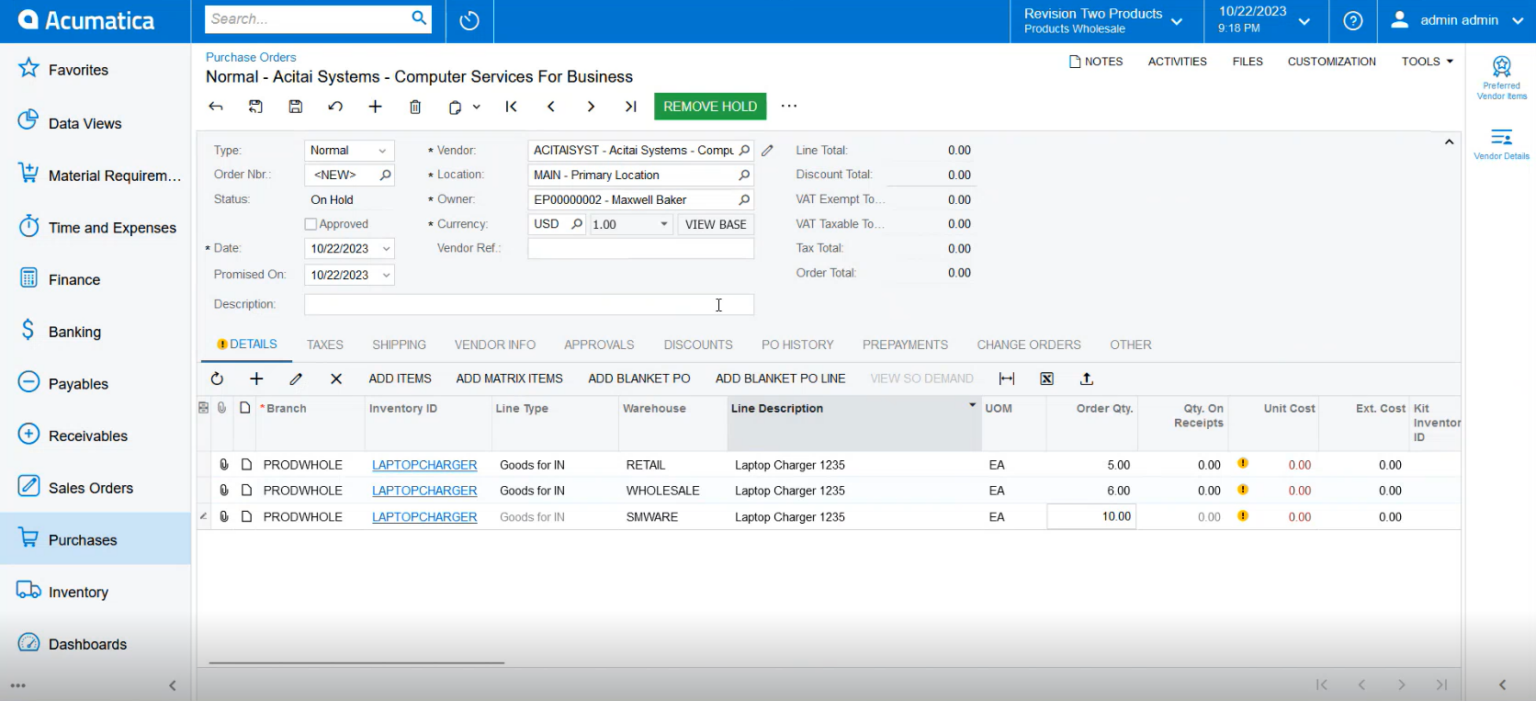Click the Save document icon
Image resolution: width=1536 pixels, height=701 pixels.
(295, 106)
